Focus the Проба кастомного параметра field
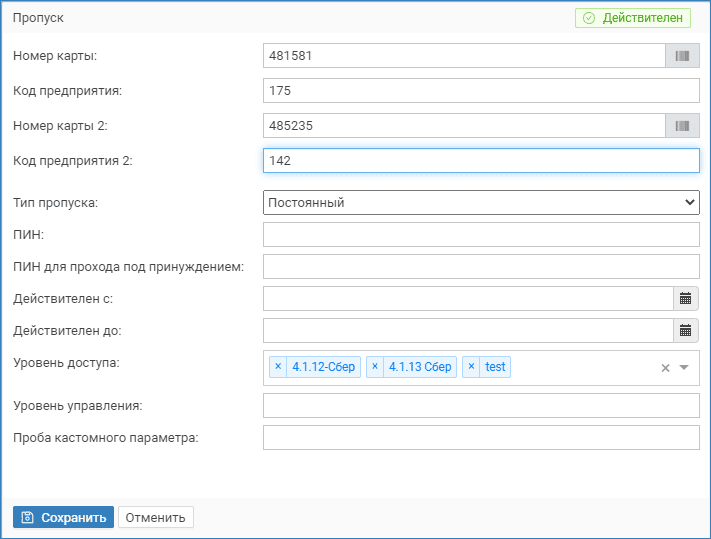 (480, 438)
